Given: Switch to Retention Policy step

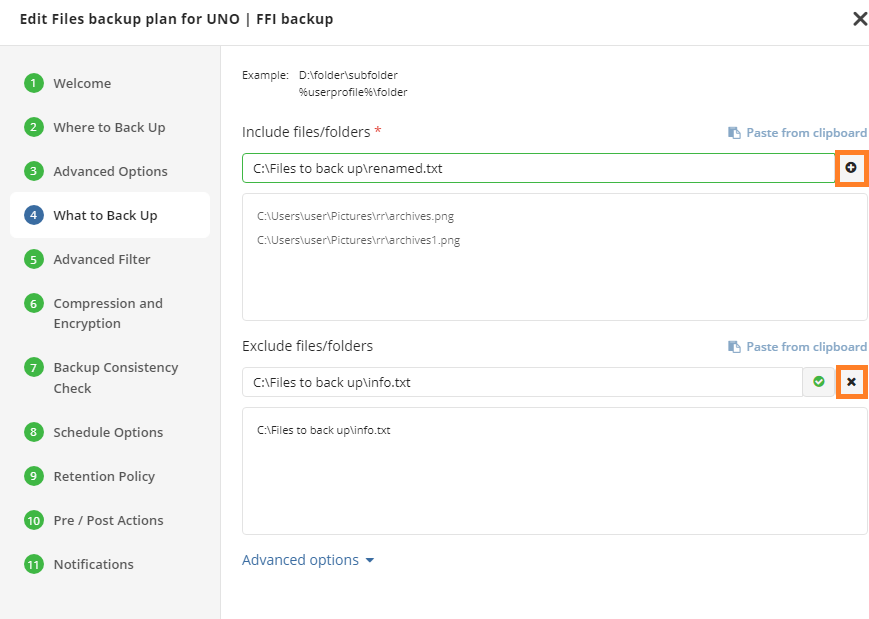Looking at the screenshot, I should click(x=104, y=476).
